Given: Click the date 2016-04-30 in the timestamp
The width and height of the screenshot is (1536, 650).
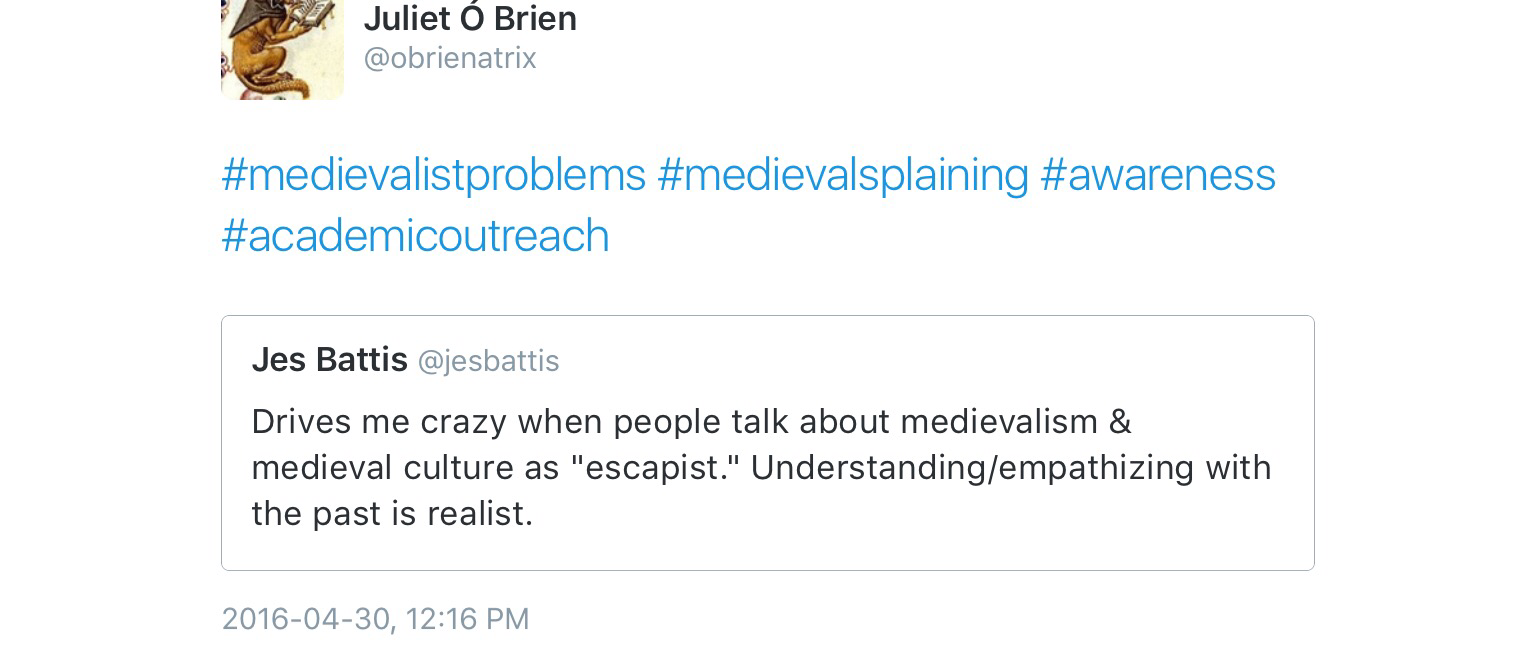Looking at the screenshot, I should tap(304, 619).
